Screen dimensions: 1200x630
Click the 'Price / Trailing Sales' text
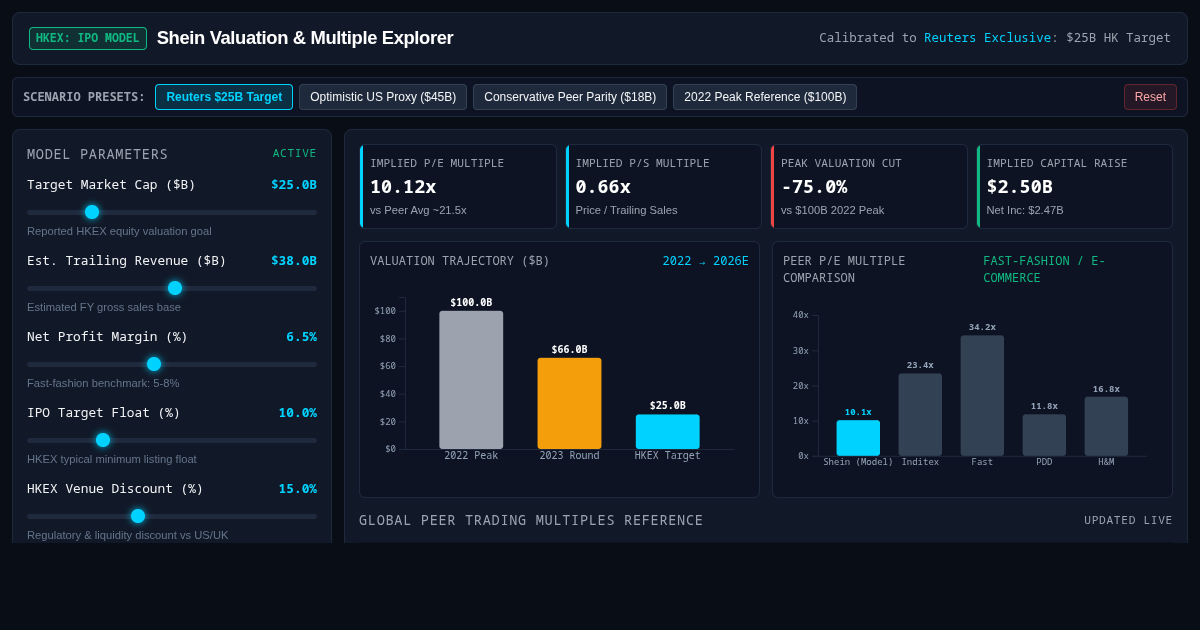click(x=626, y=210)
